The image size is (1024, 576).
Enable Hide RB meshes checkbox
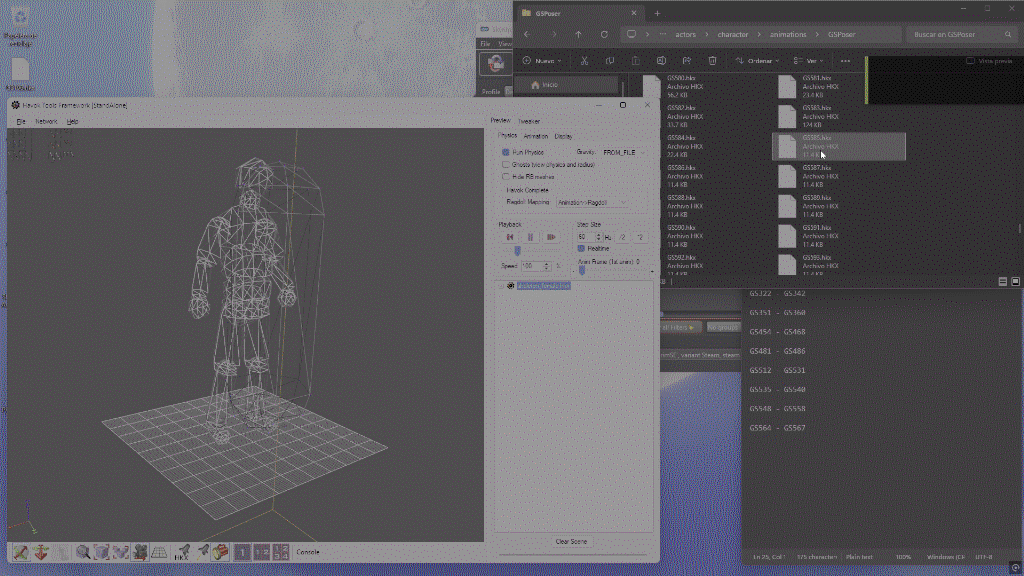coord(505,176)
